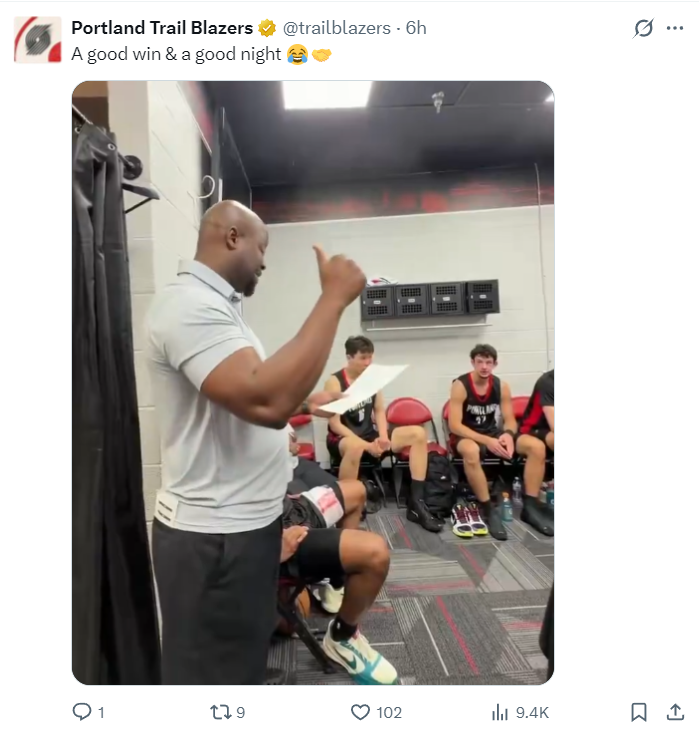Screen dimensions: 699x735
Task: Open the Portland Trail Blazers profile avatar
Action: (38, 39)
